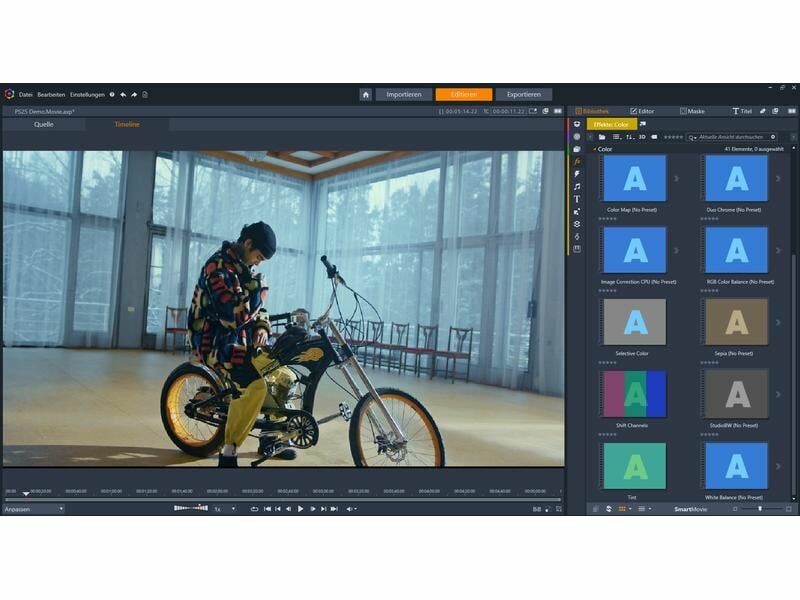Screen dimensions: 800x600
Task: Click the Pinnacle Studio logo icon
Action: 9,94
